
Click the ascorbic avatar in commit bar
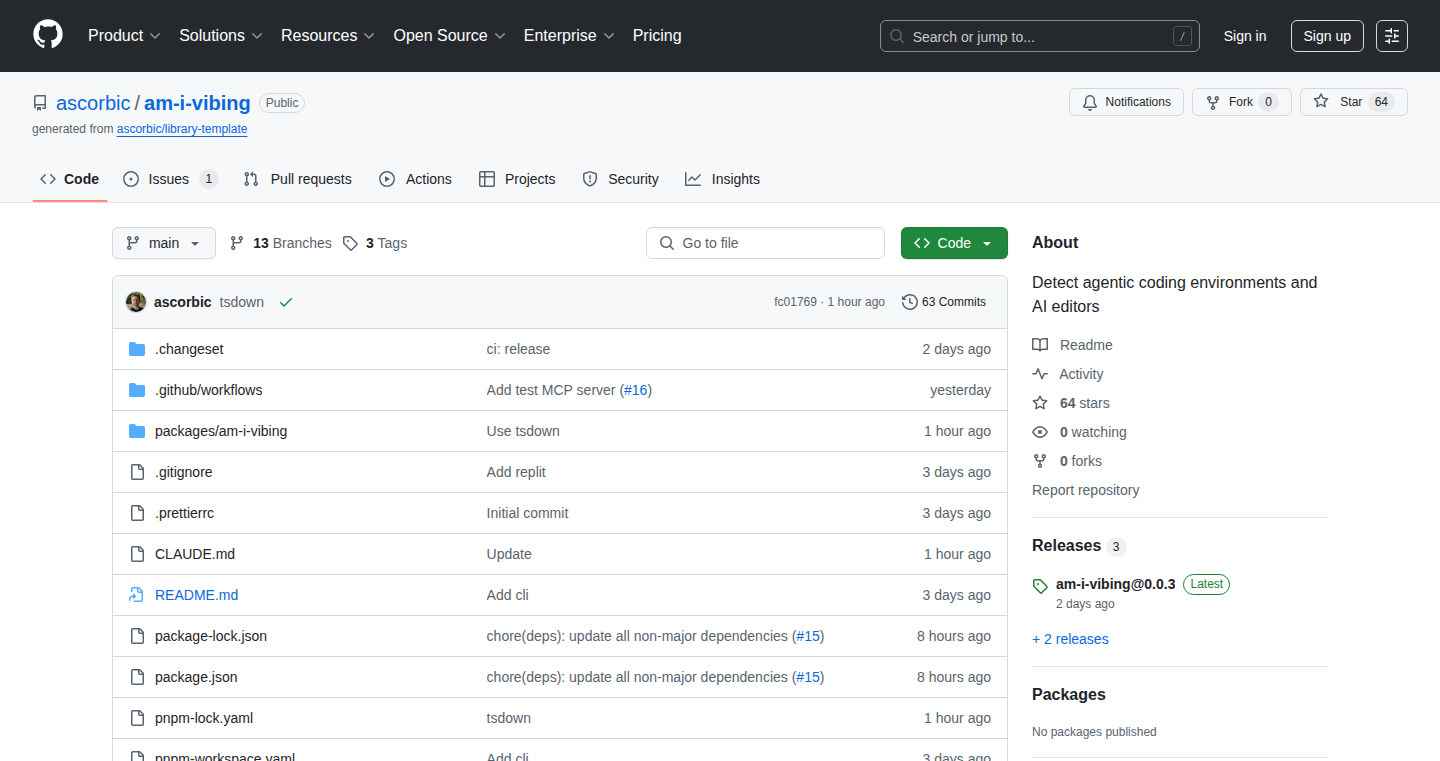[136, 302]
